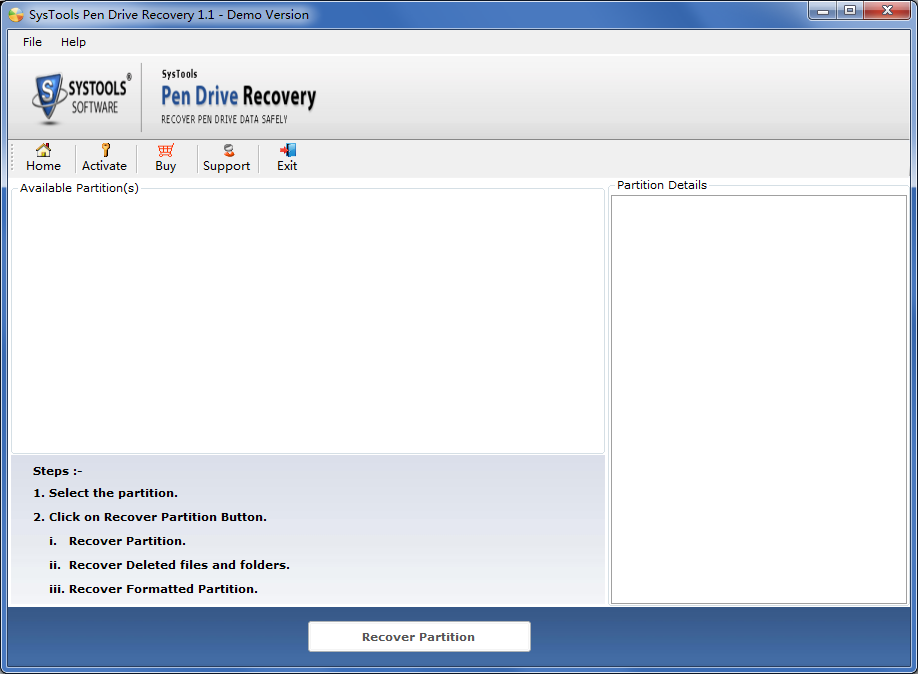
Task: Click inside the Available Partition(s) list area
Action: click(x=308, y=323)
